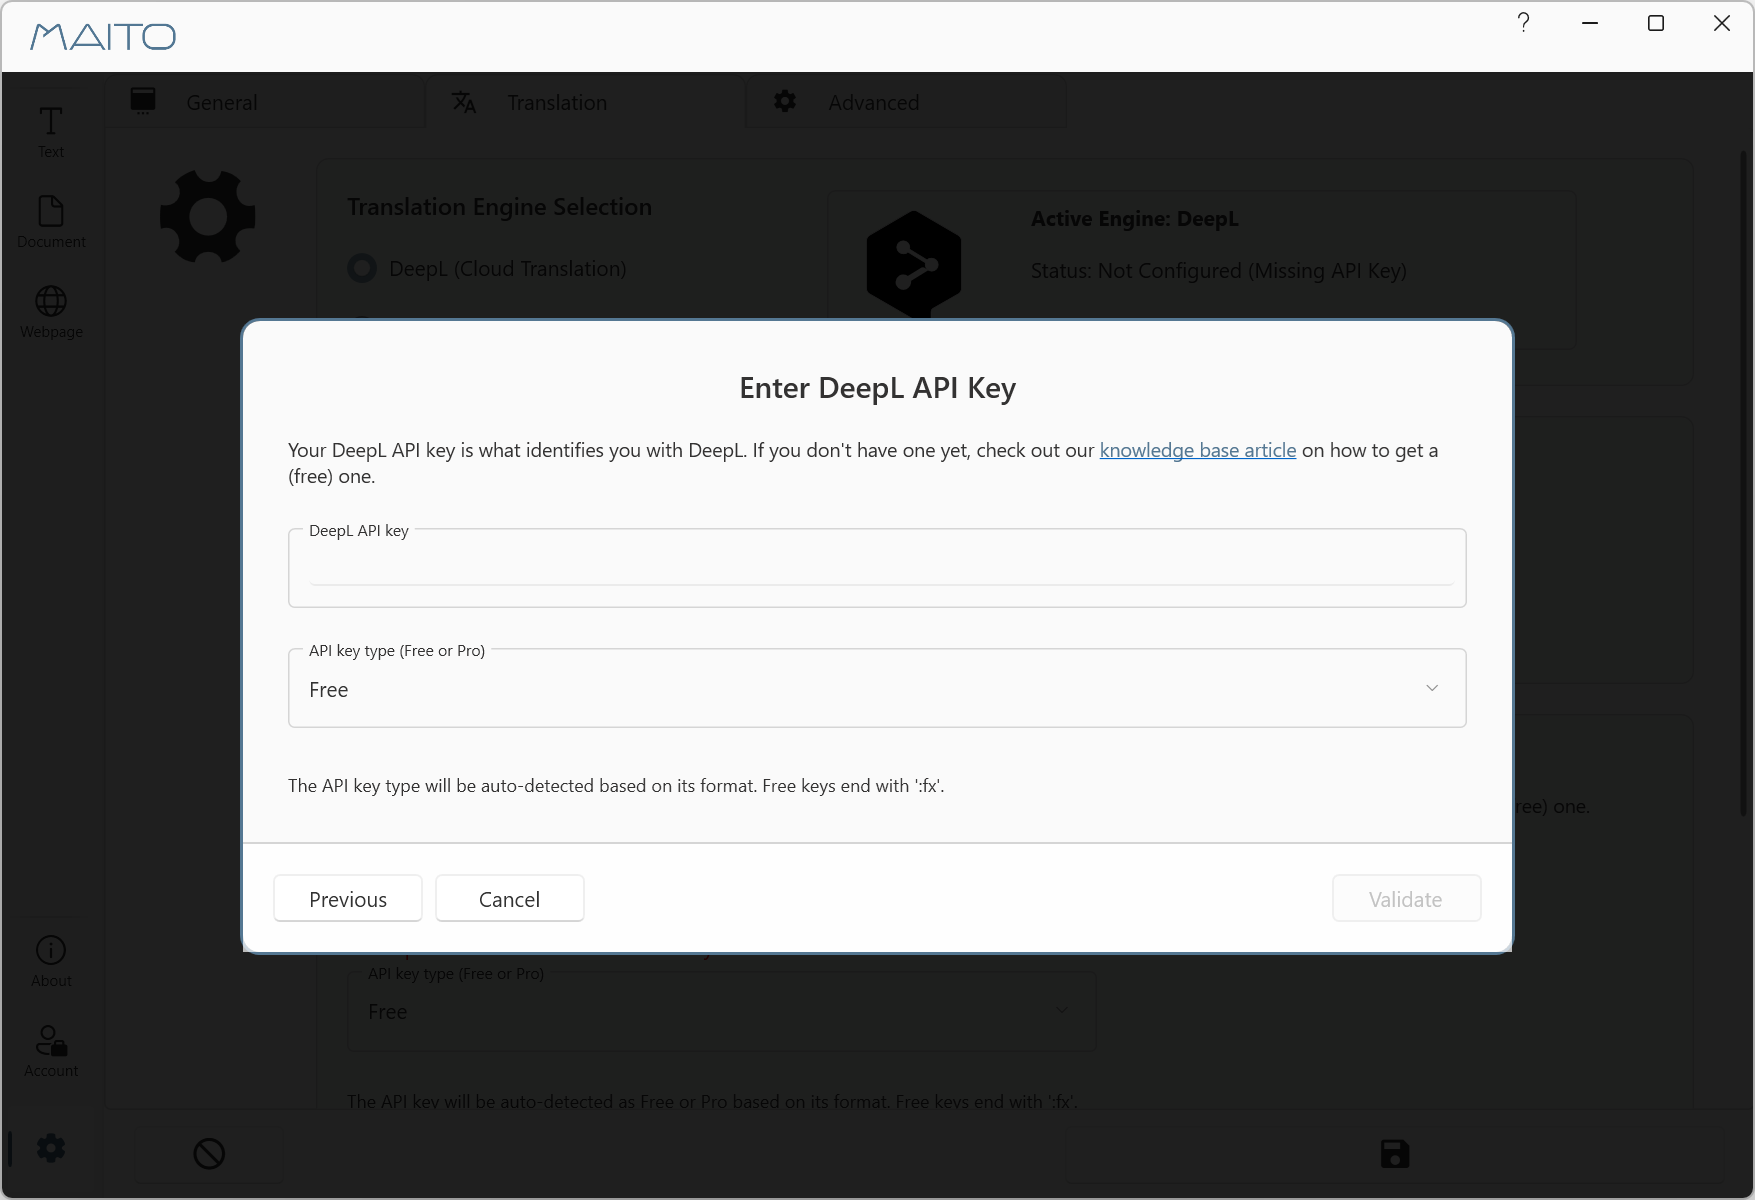Open the Document translation sidebar icon
1755x1200 pixels.
[51, 222]
